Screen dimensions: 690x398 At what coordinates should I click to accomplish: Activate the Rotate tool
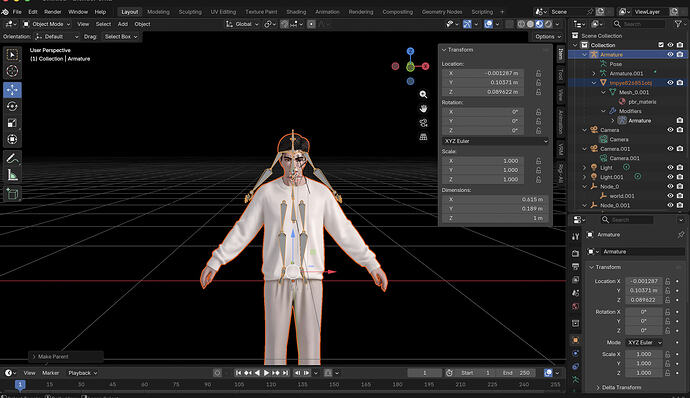(12, 106)
